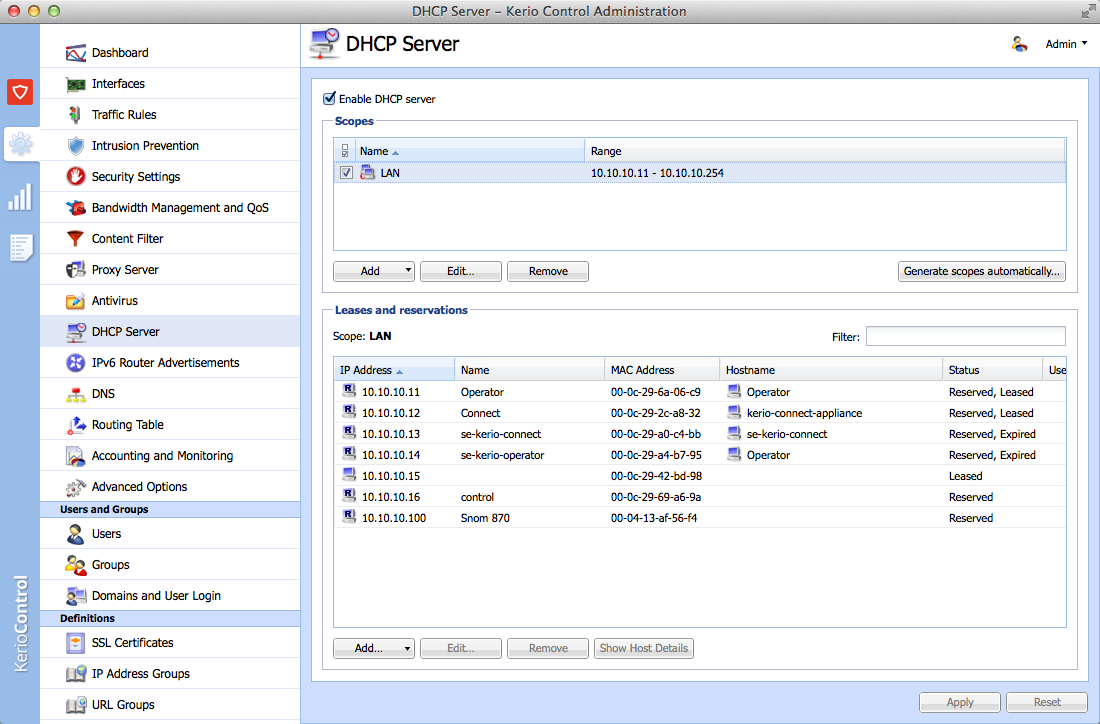Sort scopes by the Name column header
This screenshot has width=1100, height=724.
coord(470,151)
